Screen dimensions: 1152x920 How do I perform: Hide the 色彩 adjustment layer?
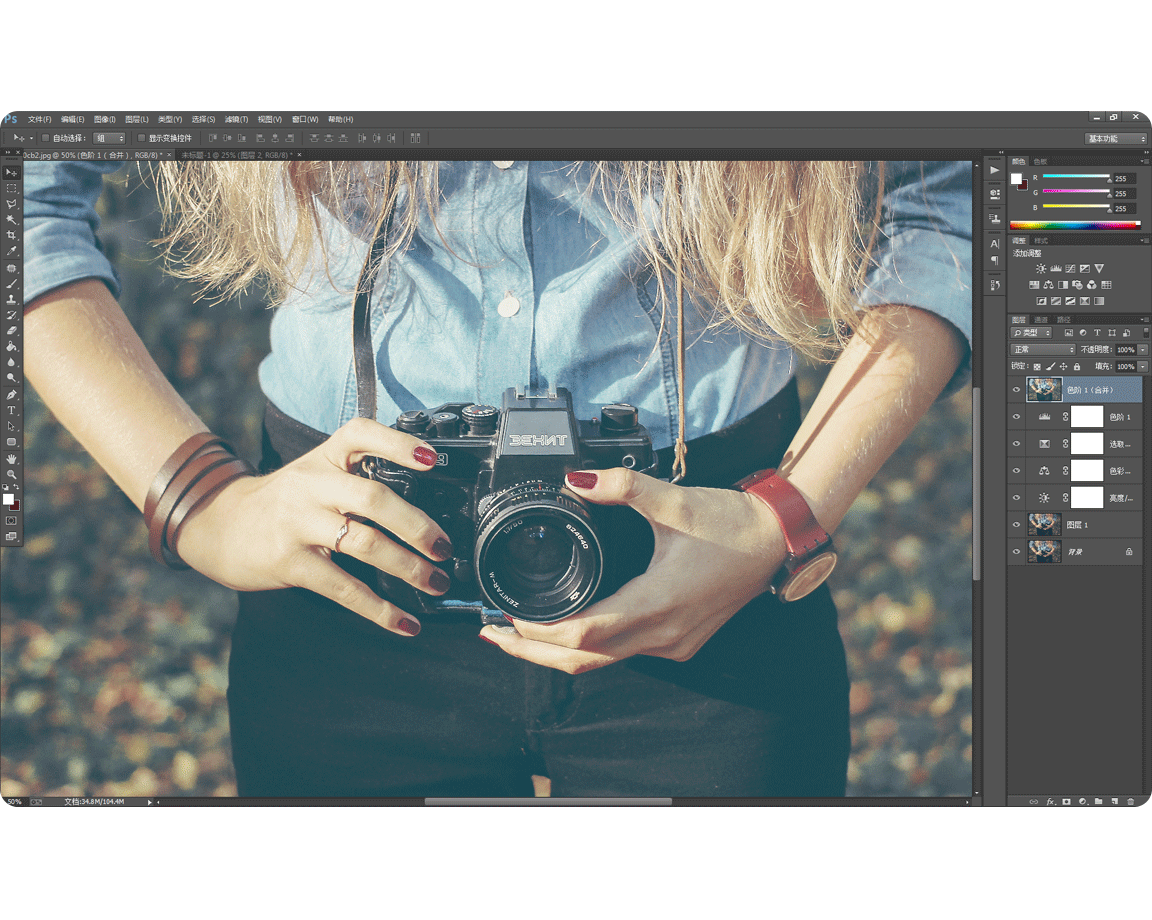[x=1017, y=471]
